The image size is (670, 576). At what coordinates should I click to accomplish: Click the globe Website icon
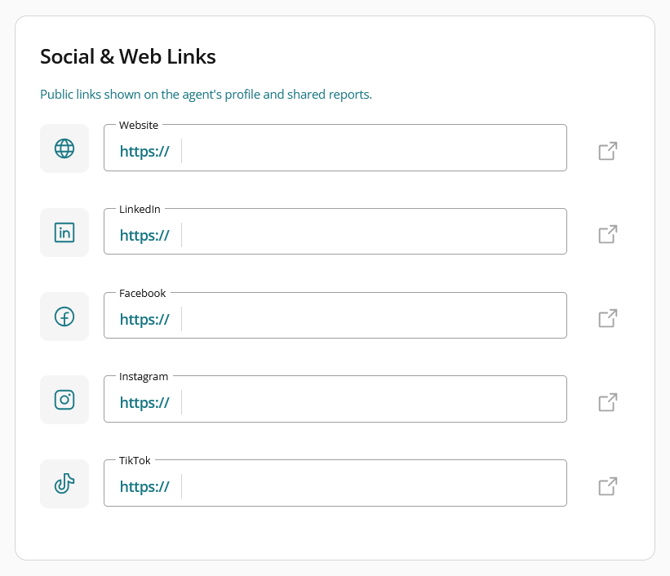[65, 149]
